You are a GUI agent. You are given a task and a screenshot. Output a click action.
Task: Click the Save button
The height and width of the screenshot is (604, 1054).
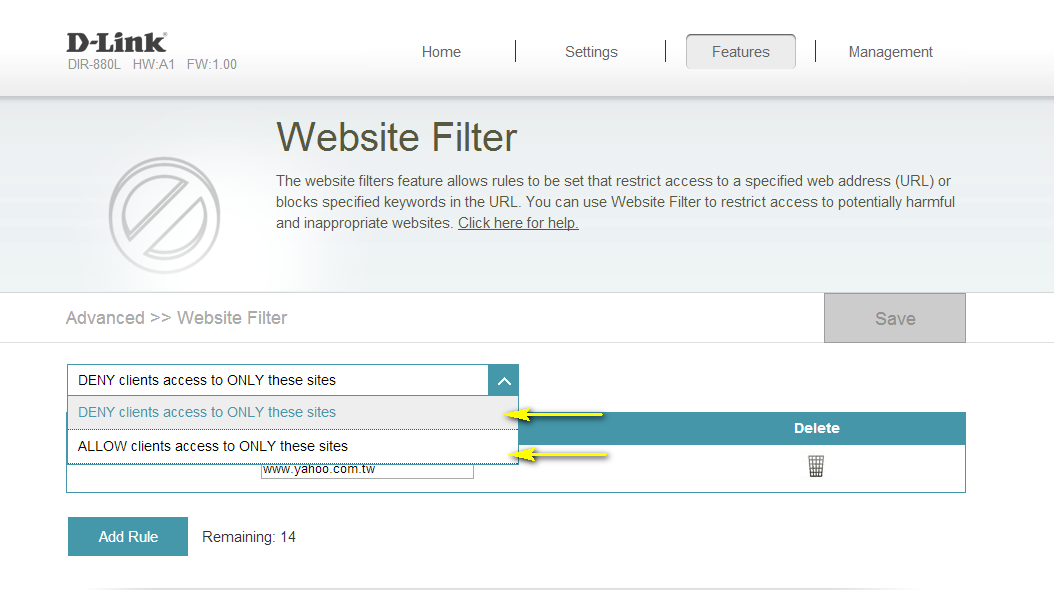click(x=894, y=317)
